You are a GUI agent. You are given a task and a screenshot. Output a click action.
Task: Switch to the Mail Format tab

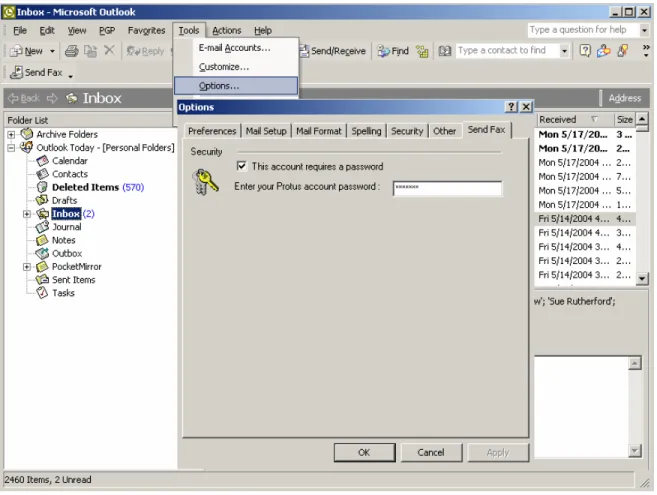318,131
